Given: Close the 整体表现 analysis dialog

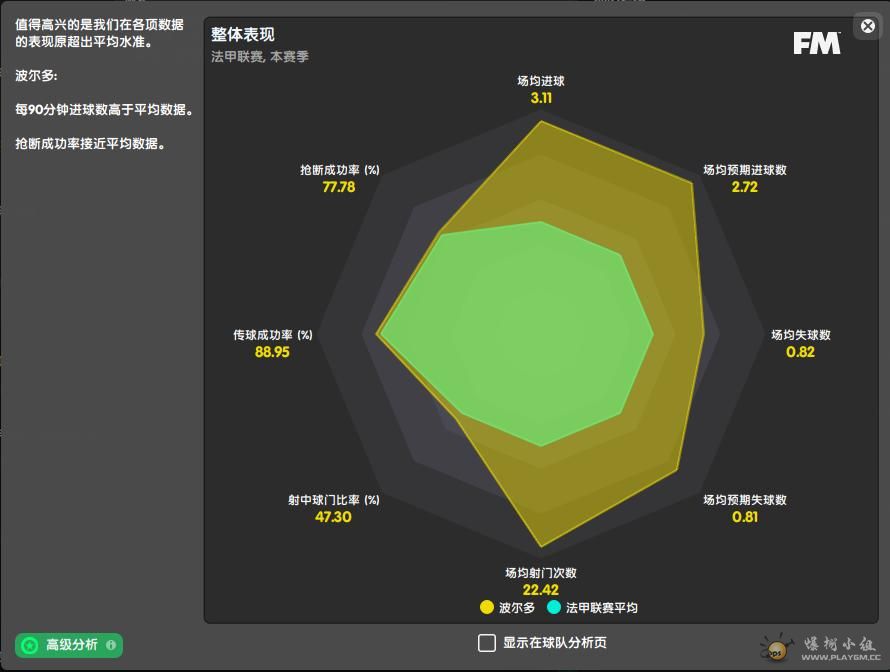Looking at the screenshot, I should (x=867, y=27).
